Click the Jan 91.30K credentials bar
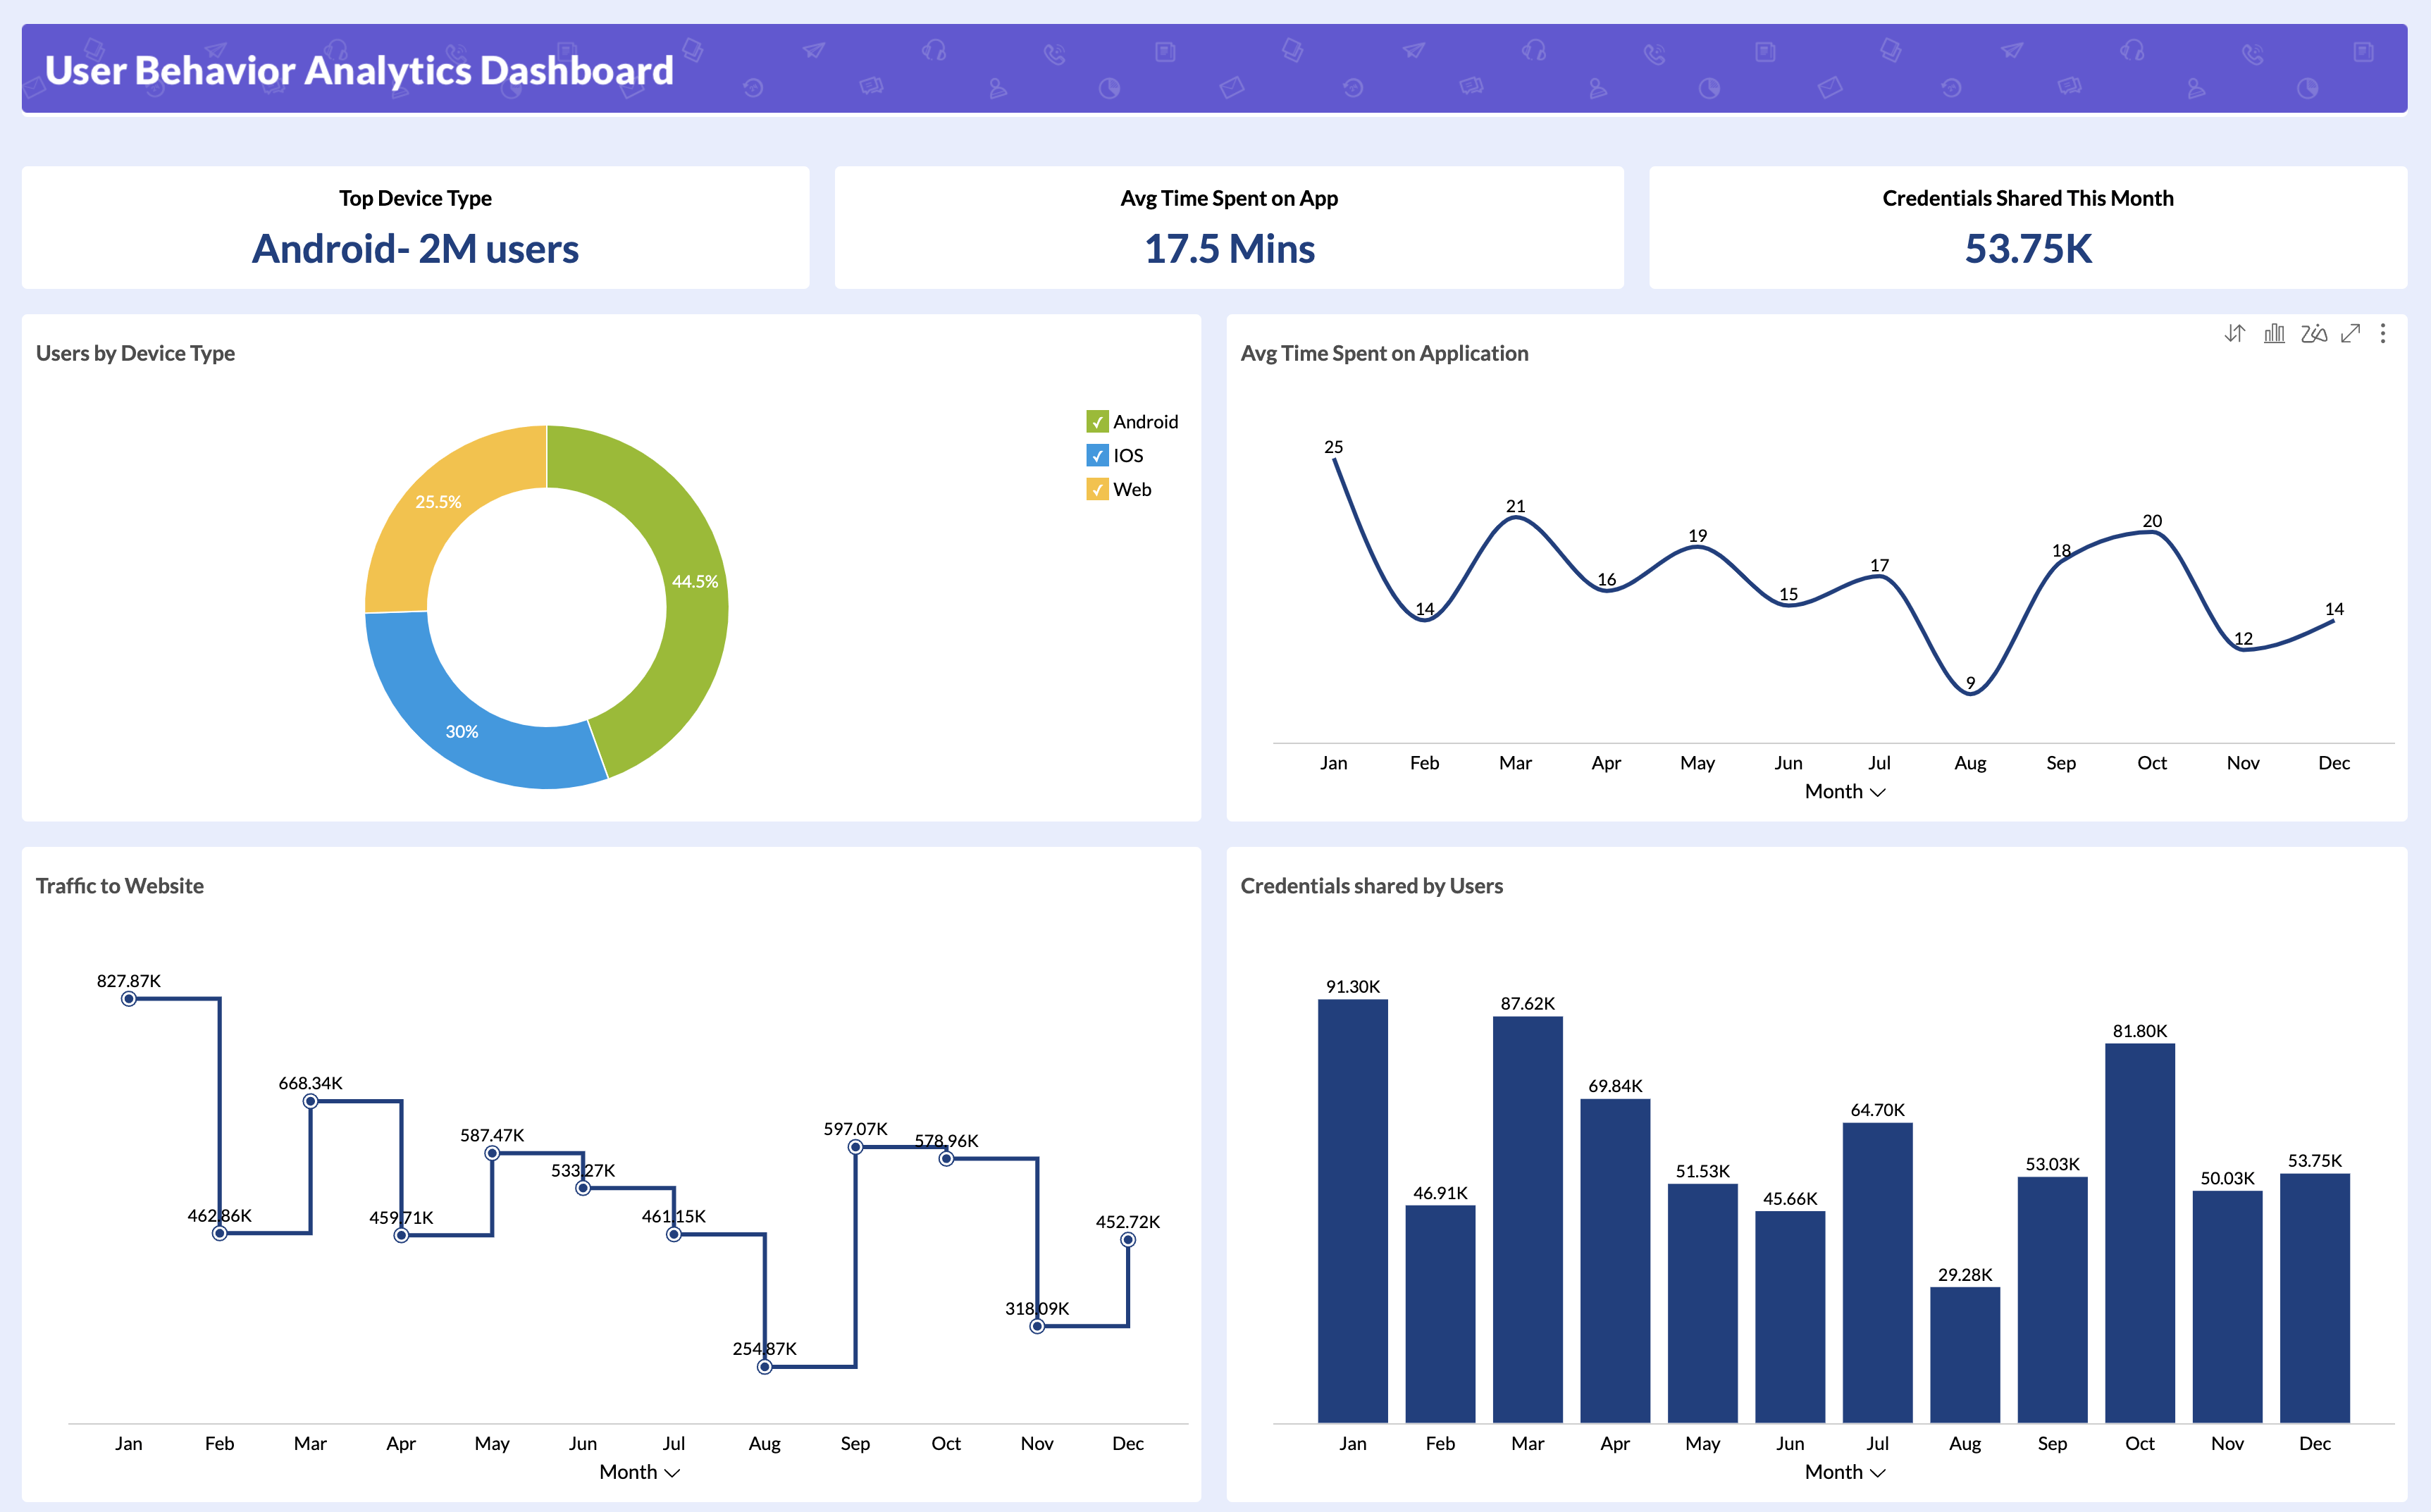Image resolution: width=2431 pixels, height=1512 pixels. coord(1352,1210)
